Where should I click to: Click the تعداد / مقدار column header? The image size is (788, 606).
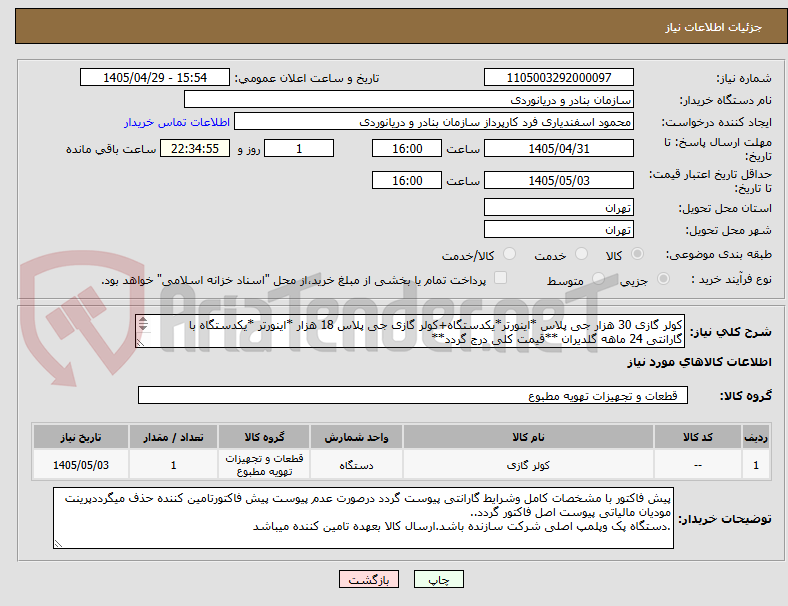[x=173, y=437]
